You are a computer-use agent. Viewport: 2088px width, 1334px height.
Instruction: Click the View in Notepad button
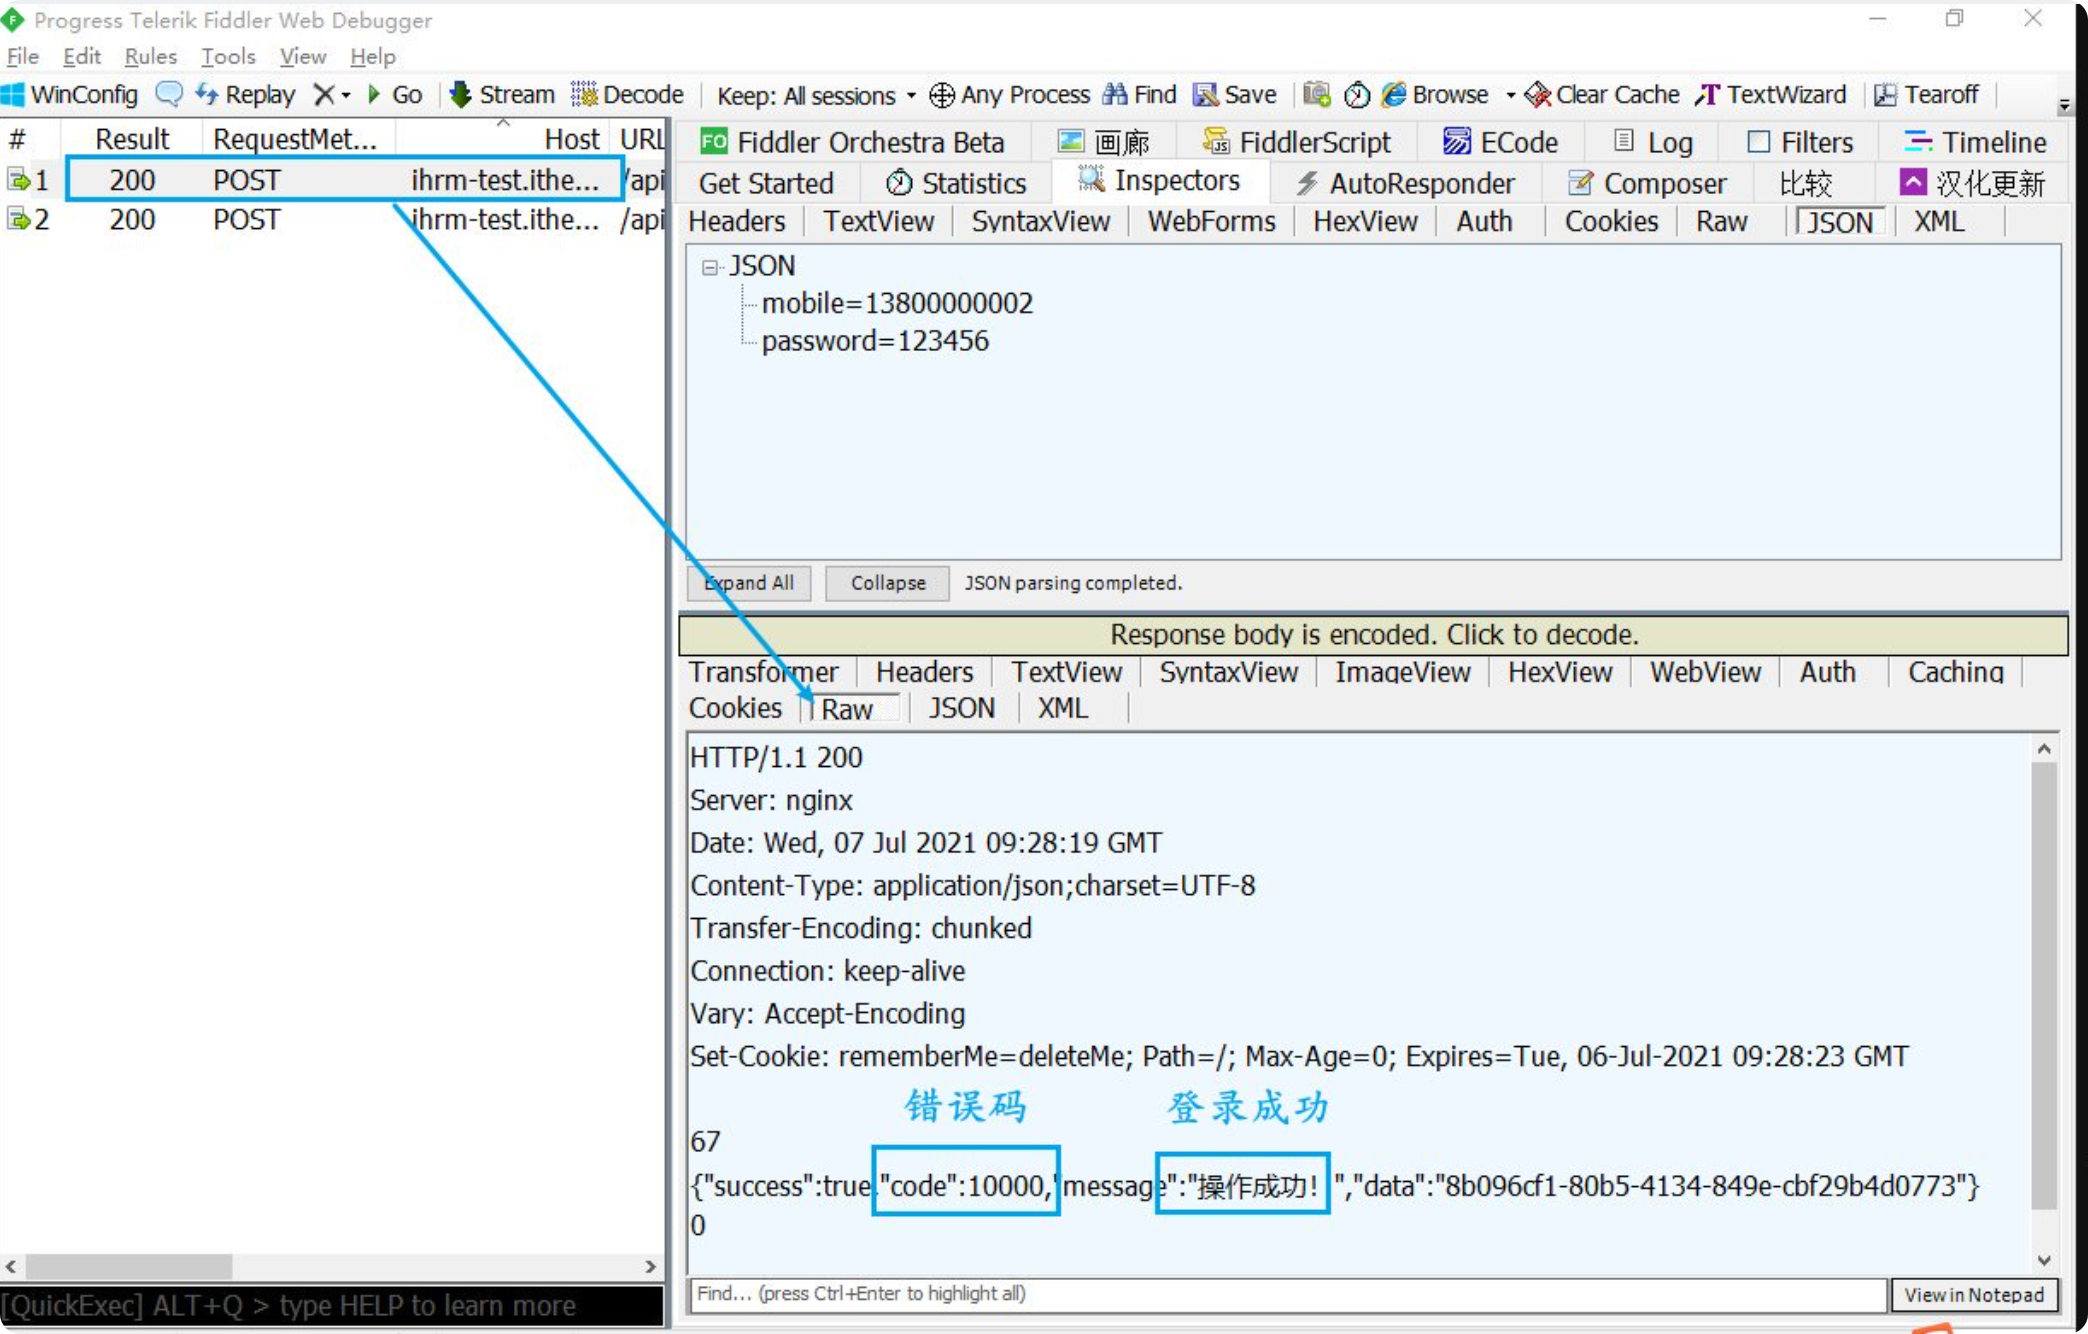(1973, 1294)
